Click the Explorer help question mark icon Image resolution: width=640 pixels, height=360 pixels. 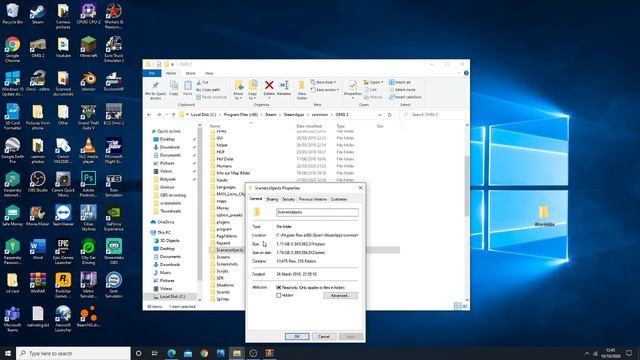coord(466,73)
